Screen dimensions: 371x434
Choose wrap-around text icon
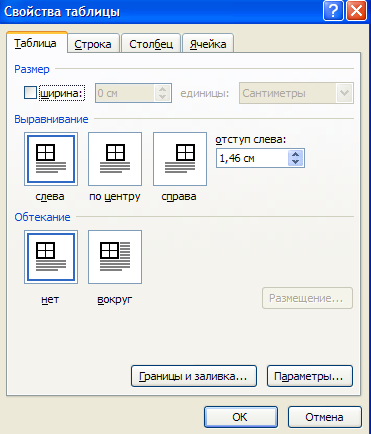pyautogui.click(x=115, y=257)
